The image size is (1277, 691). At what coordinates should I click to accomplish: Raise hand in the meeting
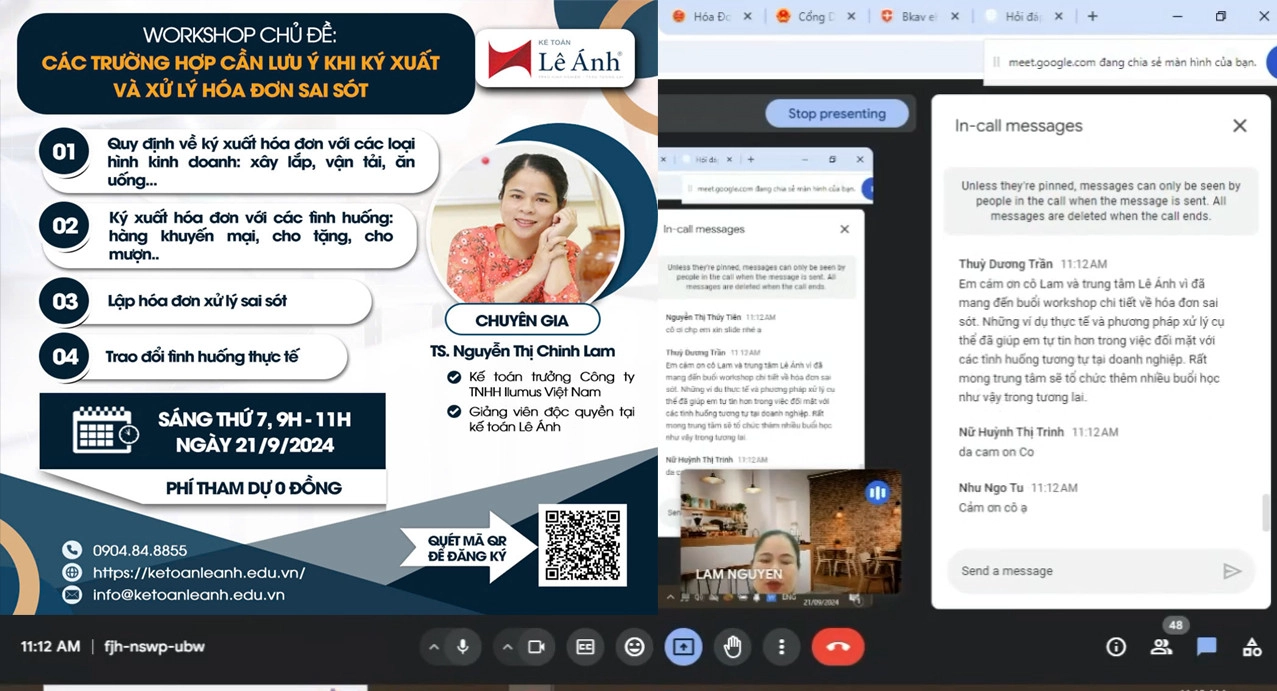coord(733,647)
